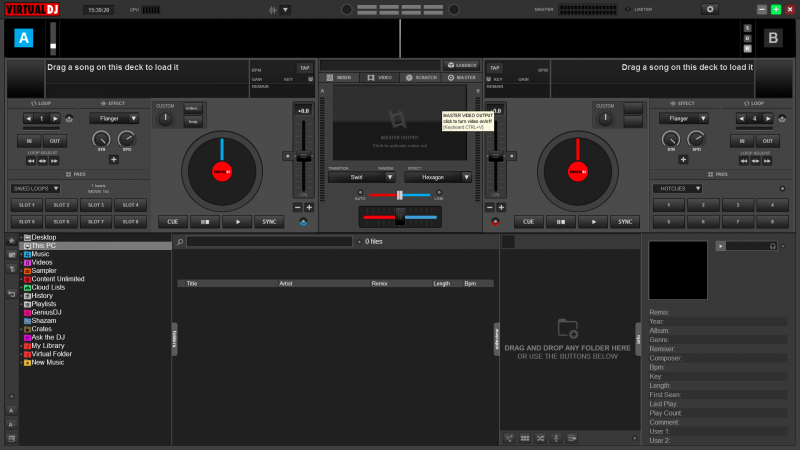Toggle the SANDBOX mode
Screen dimensions: 800x450
pyautogui.click(x=462, y=65)
